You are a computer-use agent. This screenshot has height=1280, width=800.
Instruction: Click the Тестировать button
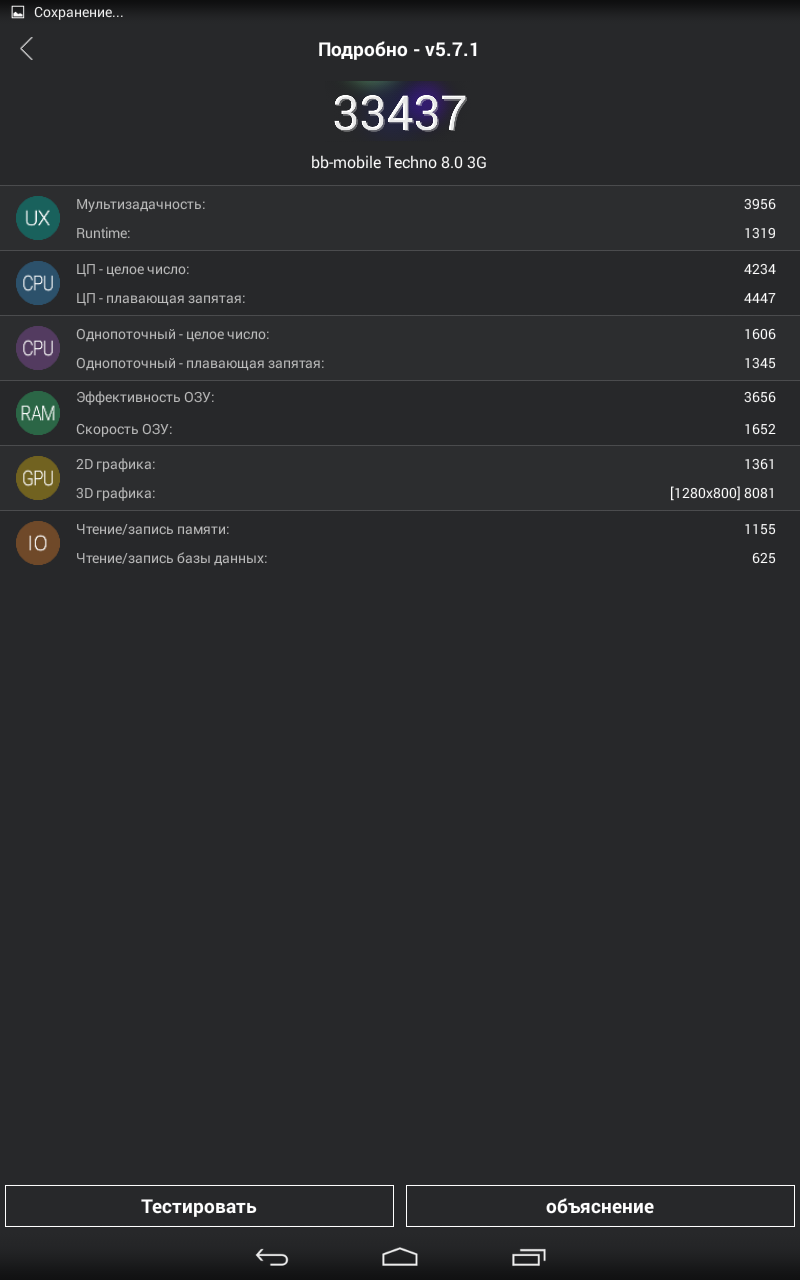coord(199,1206)
